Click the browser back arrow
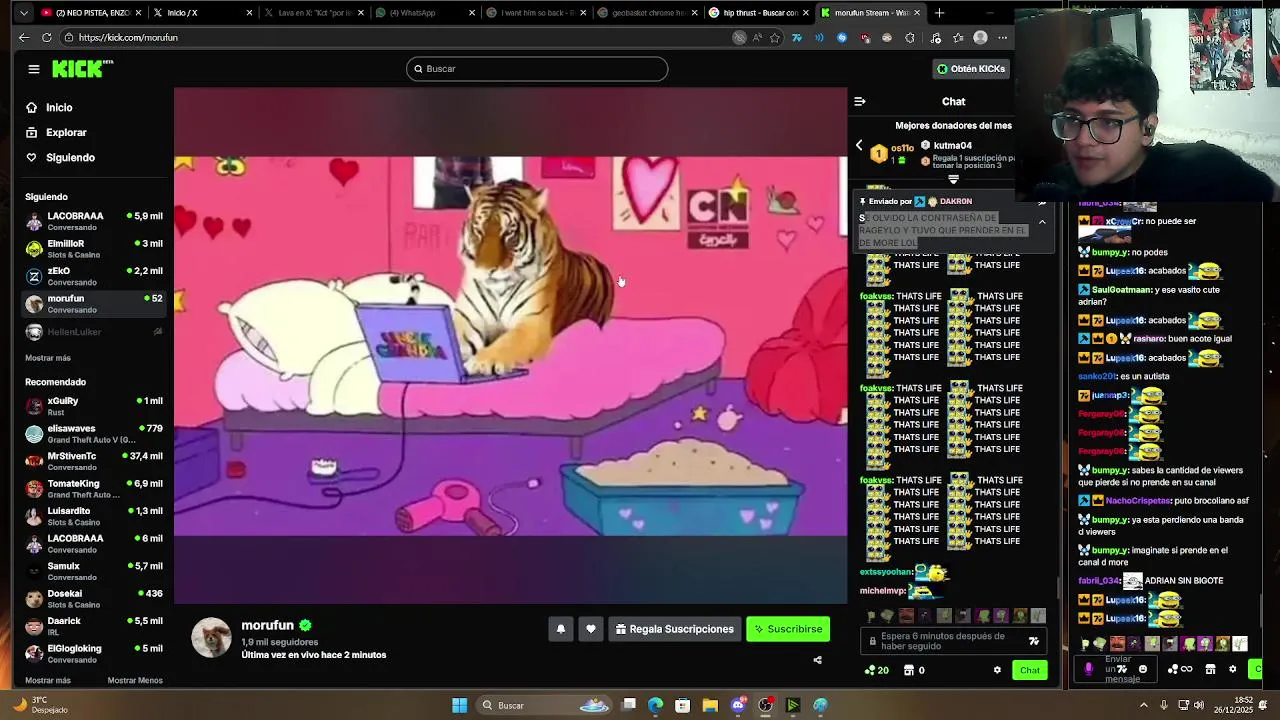This screenshot has height=720, width=1280. point(24,37)
